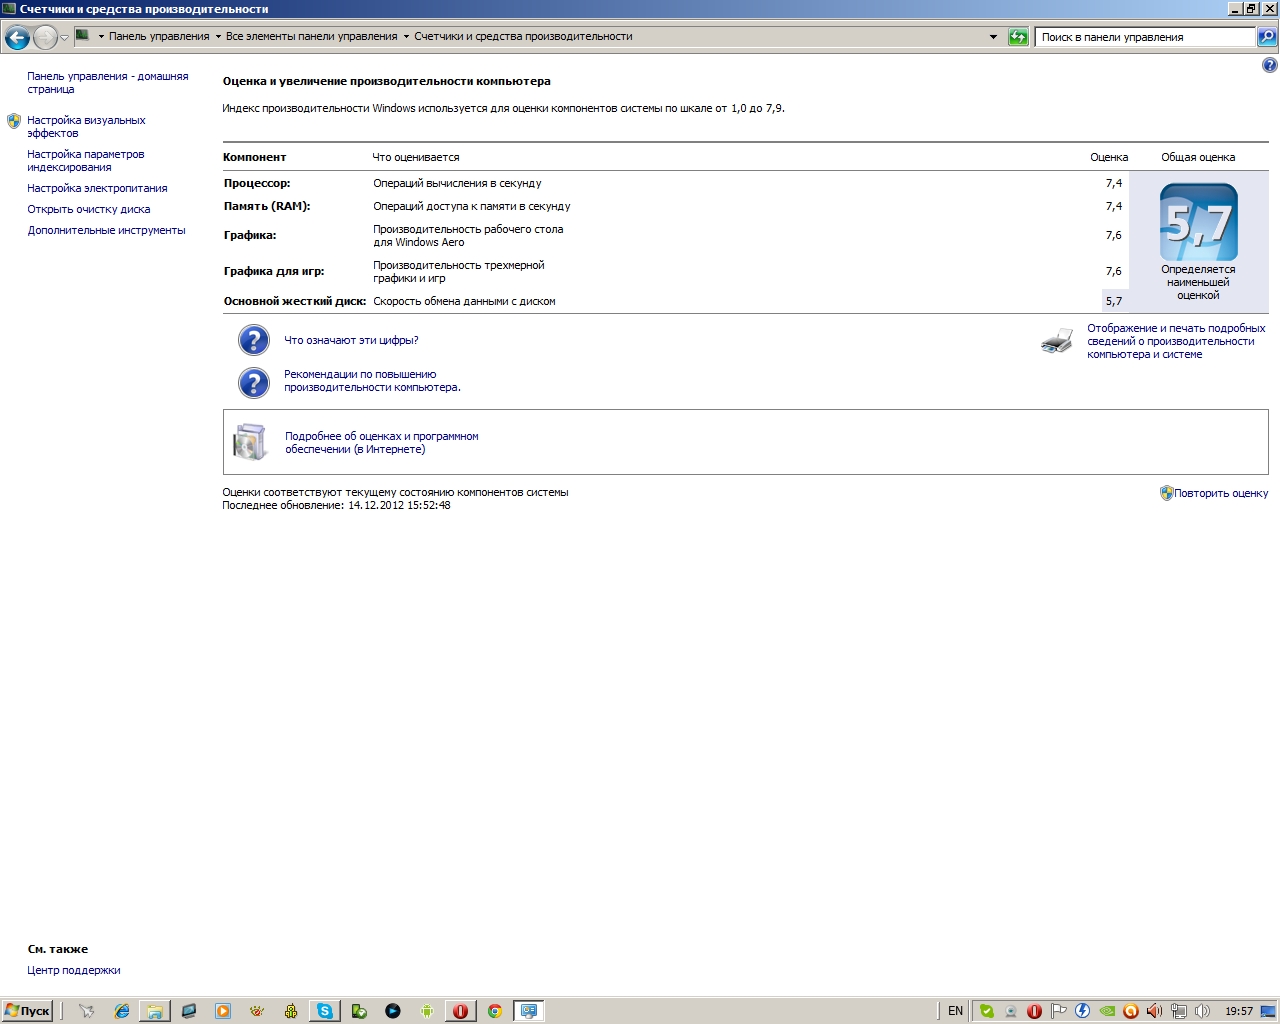Open Google Chrome from the taskbar

494,1011
